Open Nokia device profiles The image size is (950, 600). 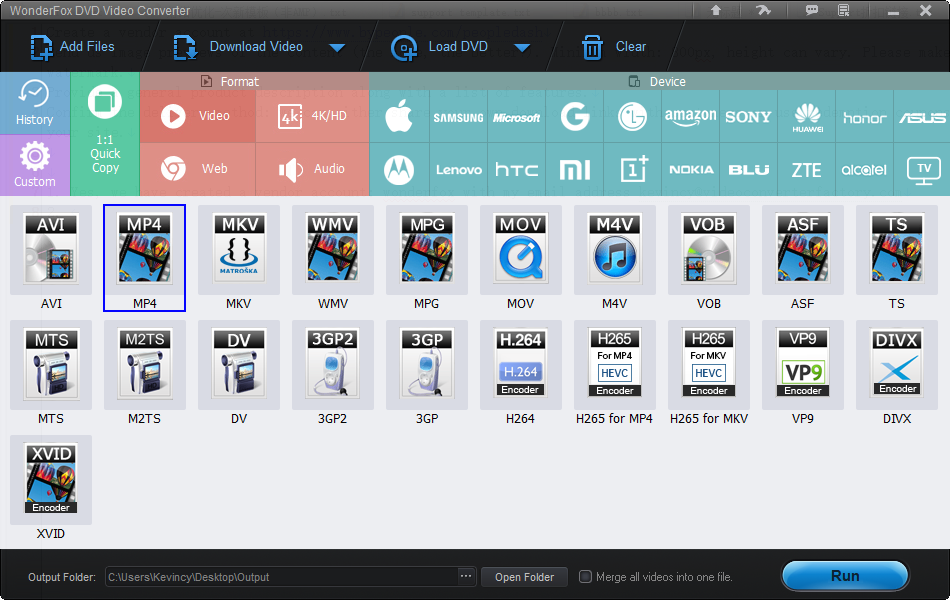690,170
